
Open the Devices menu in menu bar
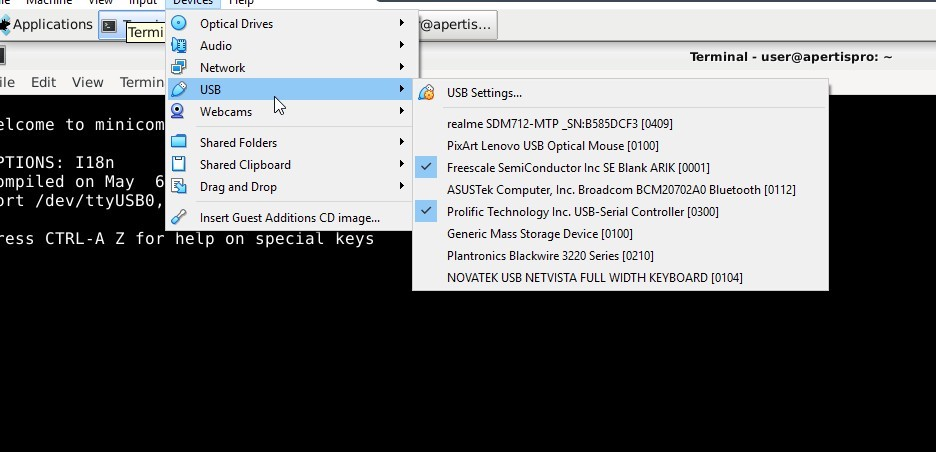coord(193,2)
